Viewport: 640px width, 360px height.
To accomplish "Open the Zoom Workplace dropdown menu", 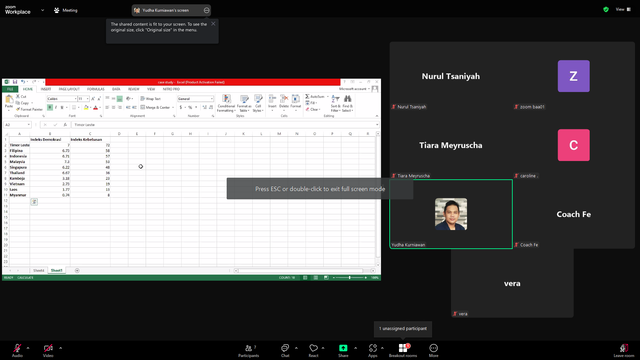I will [x=42, y=10].
